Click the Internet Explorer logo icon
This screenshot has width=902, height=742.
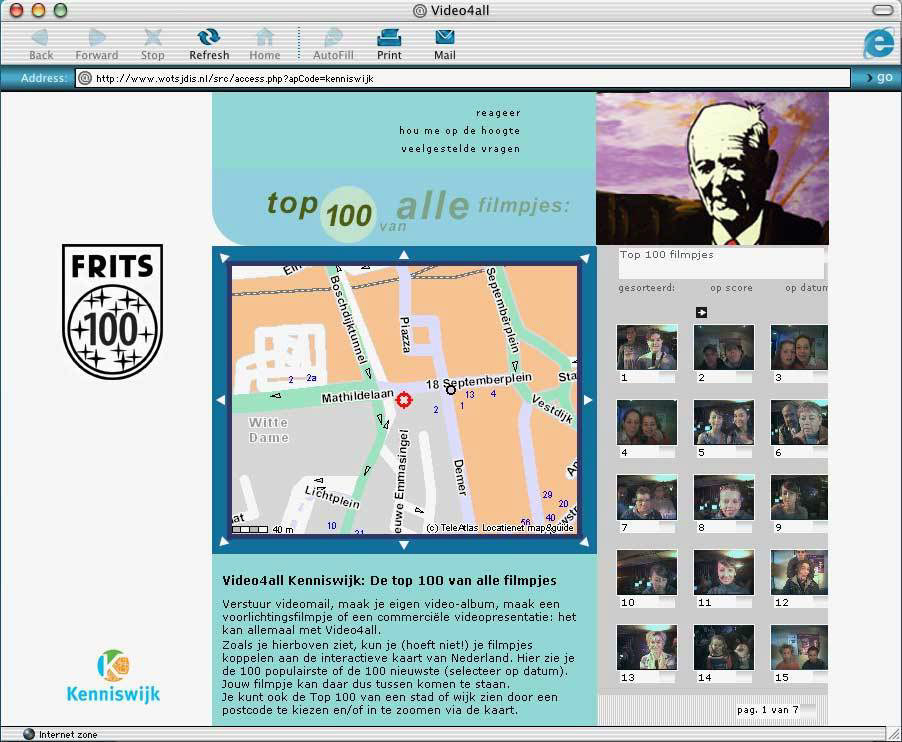pos(878,43)
